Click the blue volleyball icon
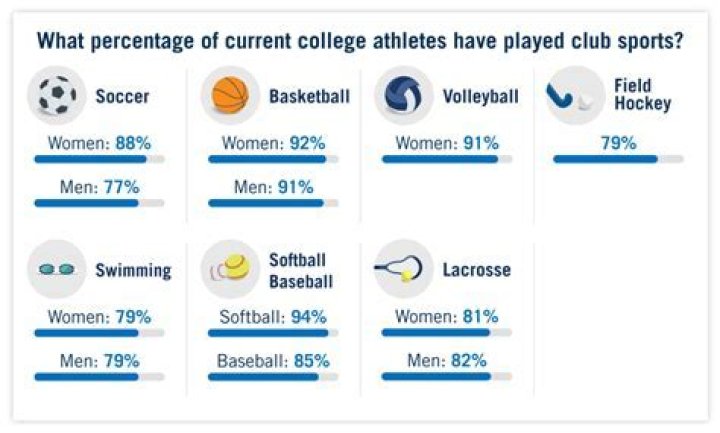This screenshot has height=433, width=720. pos(404,95)
